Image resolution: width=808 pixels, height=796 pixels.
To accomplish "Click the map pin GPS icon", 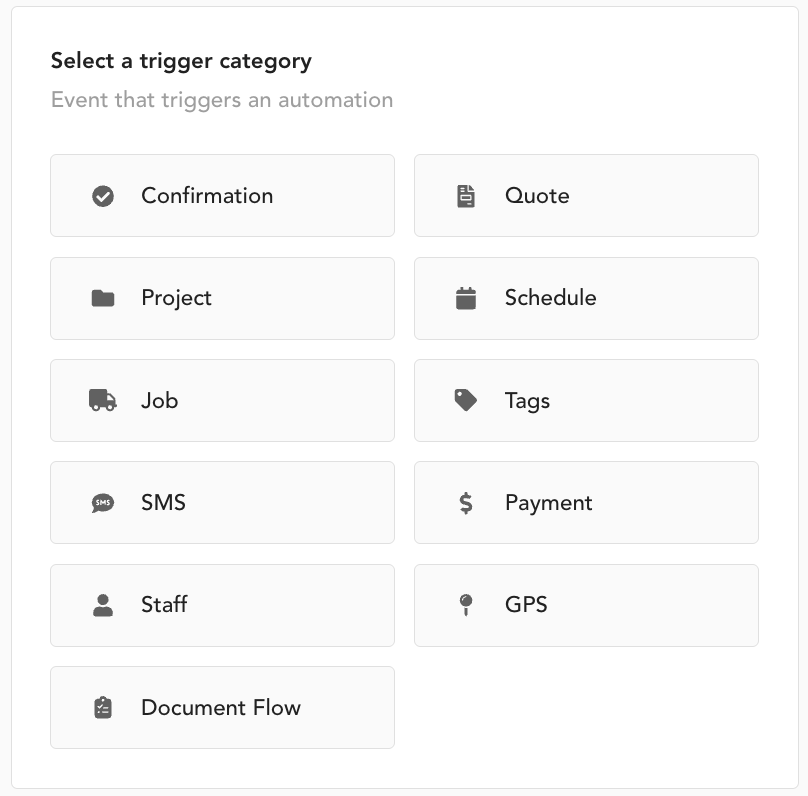I will point(466,605).
